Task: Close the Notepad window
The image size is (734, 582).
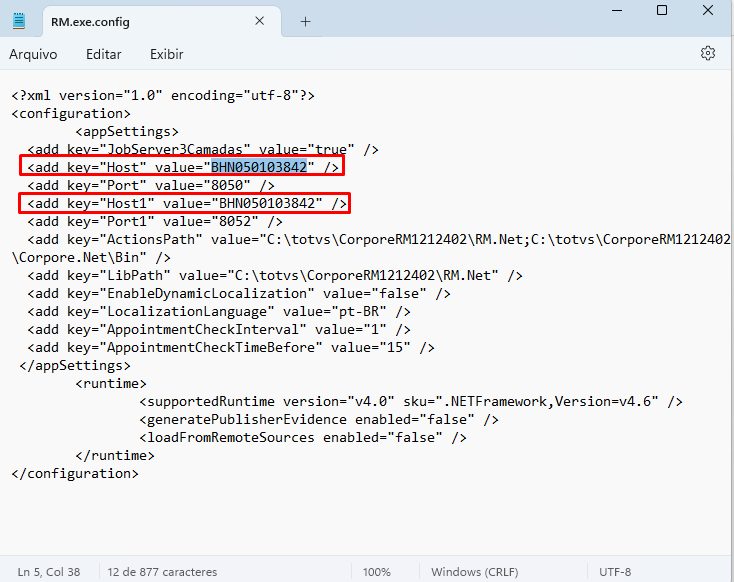Action: [x=708, y=10]
